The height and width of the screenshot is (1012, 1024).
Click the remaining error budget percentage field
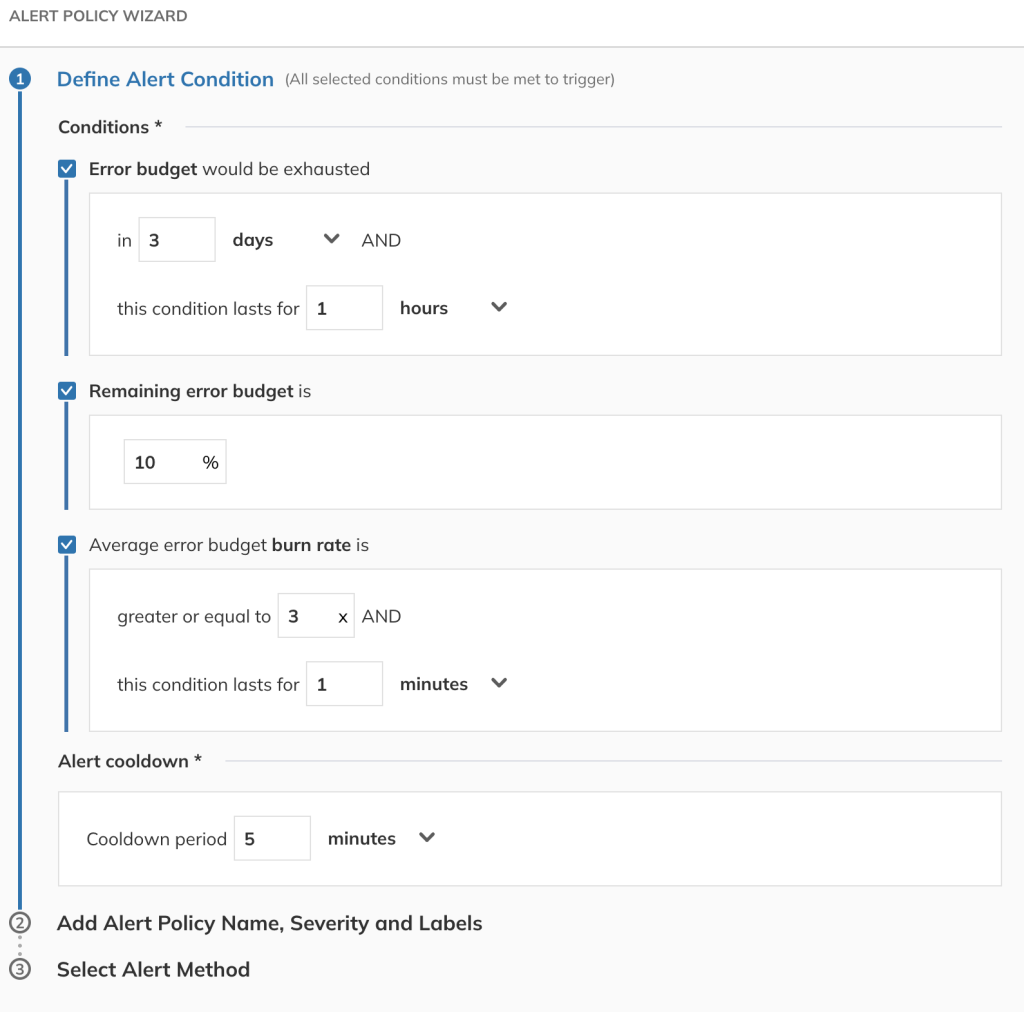(x=165, y=461)
